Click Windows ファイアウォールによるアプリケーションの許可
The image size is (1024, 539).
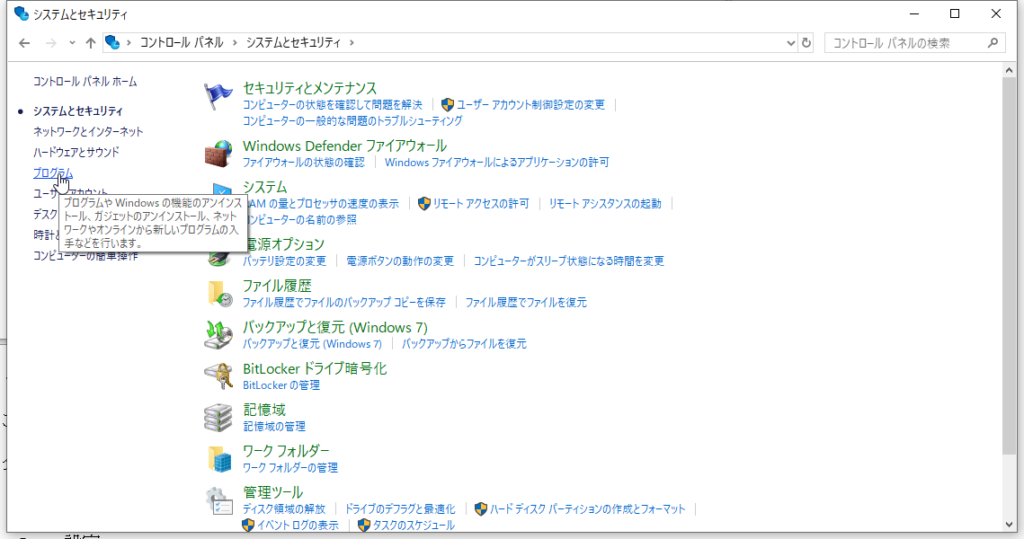coord(497,162)
